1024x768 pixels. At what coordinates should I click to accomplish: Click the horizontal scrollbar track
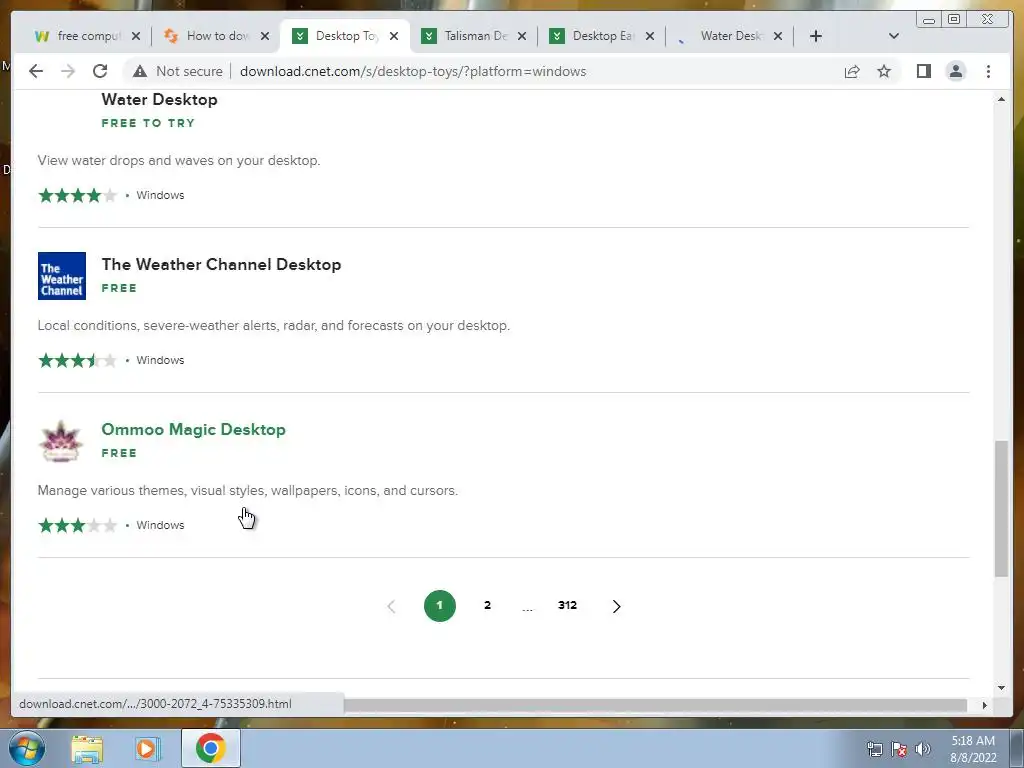[655, 705]
